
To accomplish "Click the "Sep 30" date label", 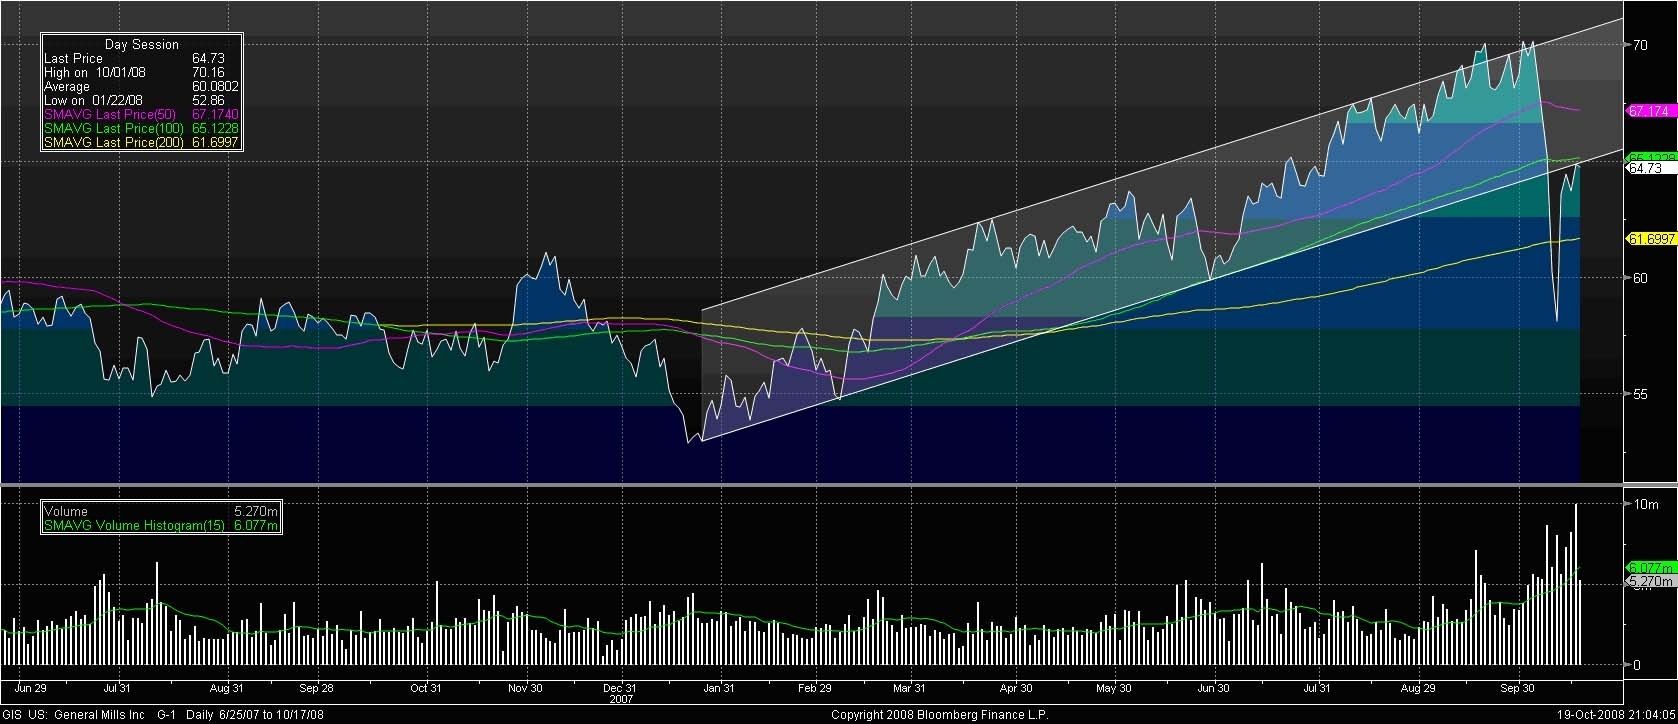I will pos(1517,689).
